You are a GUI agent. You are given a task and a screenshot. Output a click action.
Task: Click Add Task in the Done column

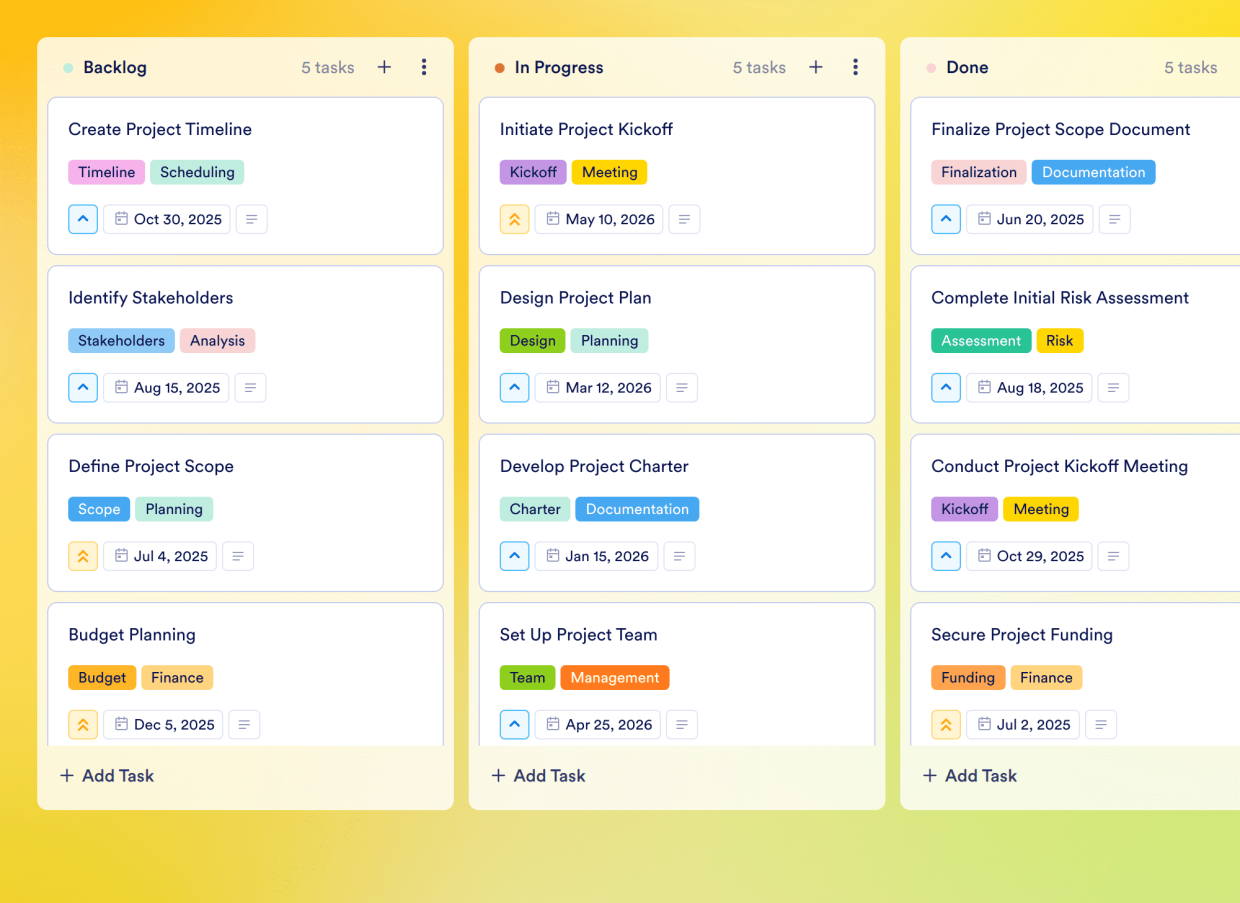969,775
